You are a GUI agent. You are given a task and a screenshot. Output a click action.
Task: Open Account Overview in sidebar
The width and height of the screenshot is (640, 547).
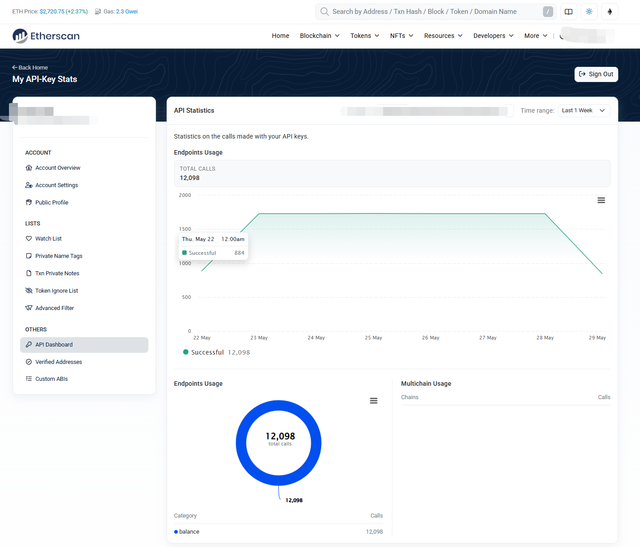(x=84, y=168)
